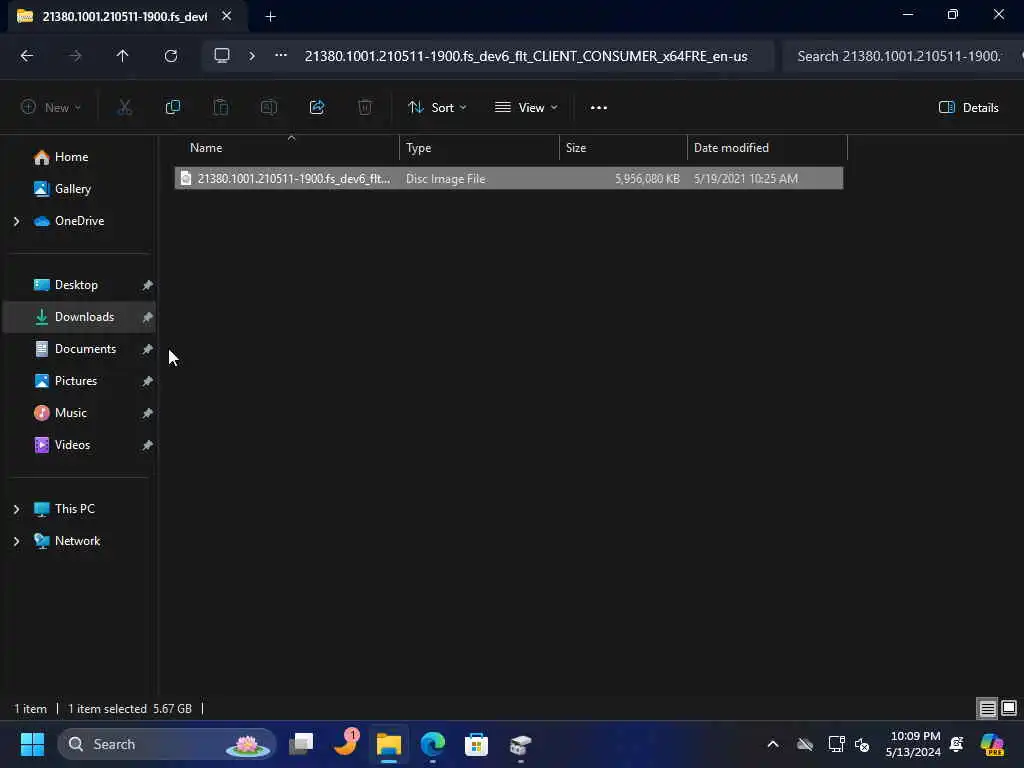Sort by Size column header
Image resolution: width=1024 pixels, height=768 pixels.
click(x=624, y=148)
